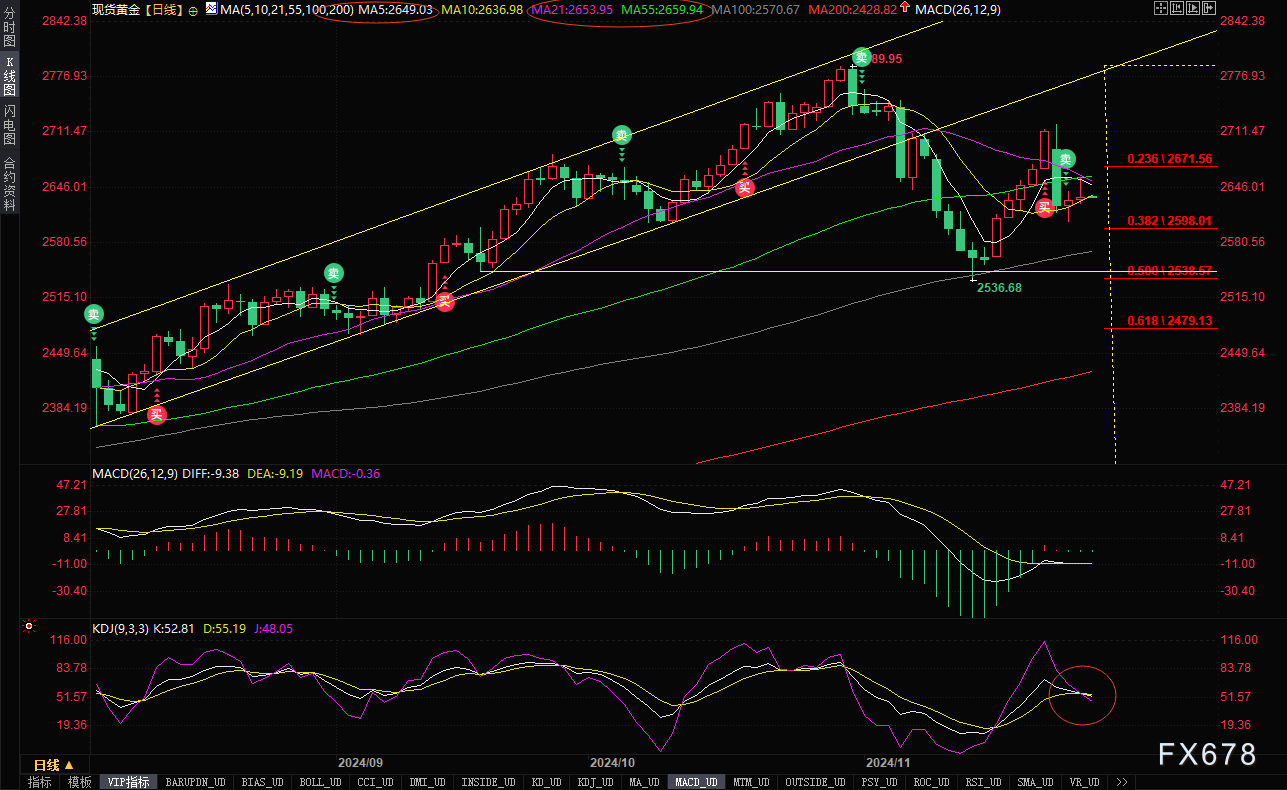This screenshot has width=1287, height=790.
Task: Open the 合约资料 side tab
Action: (9, 183)
